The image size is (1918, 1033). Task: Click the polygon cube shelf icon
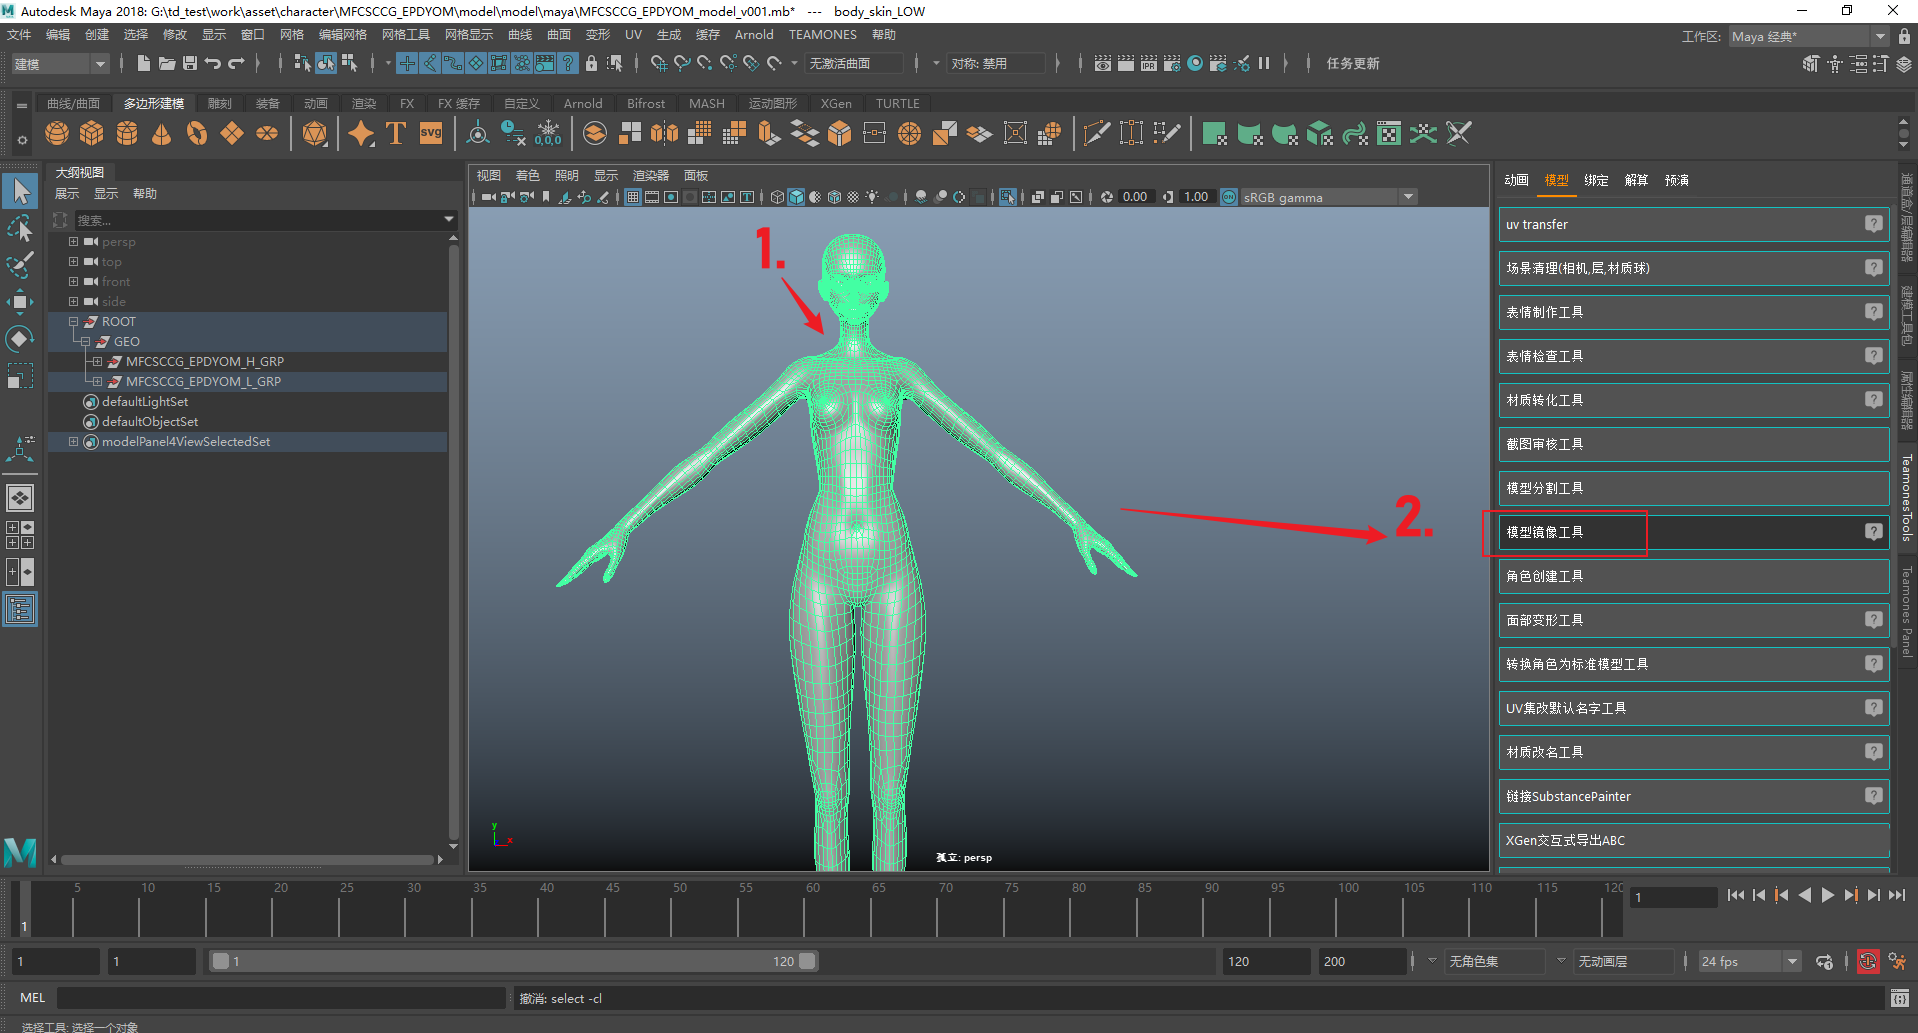(x=92, y=133)
